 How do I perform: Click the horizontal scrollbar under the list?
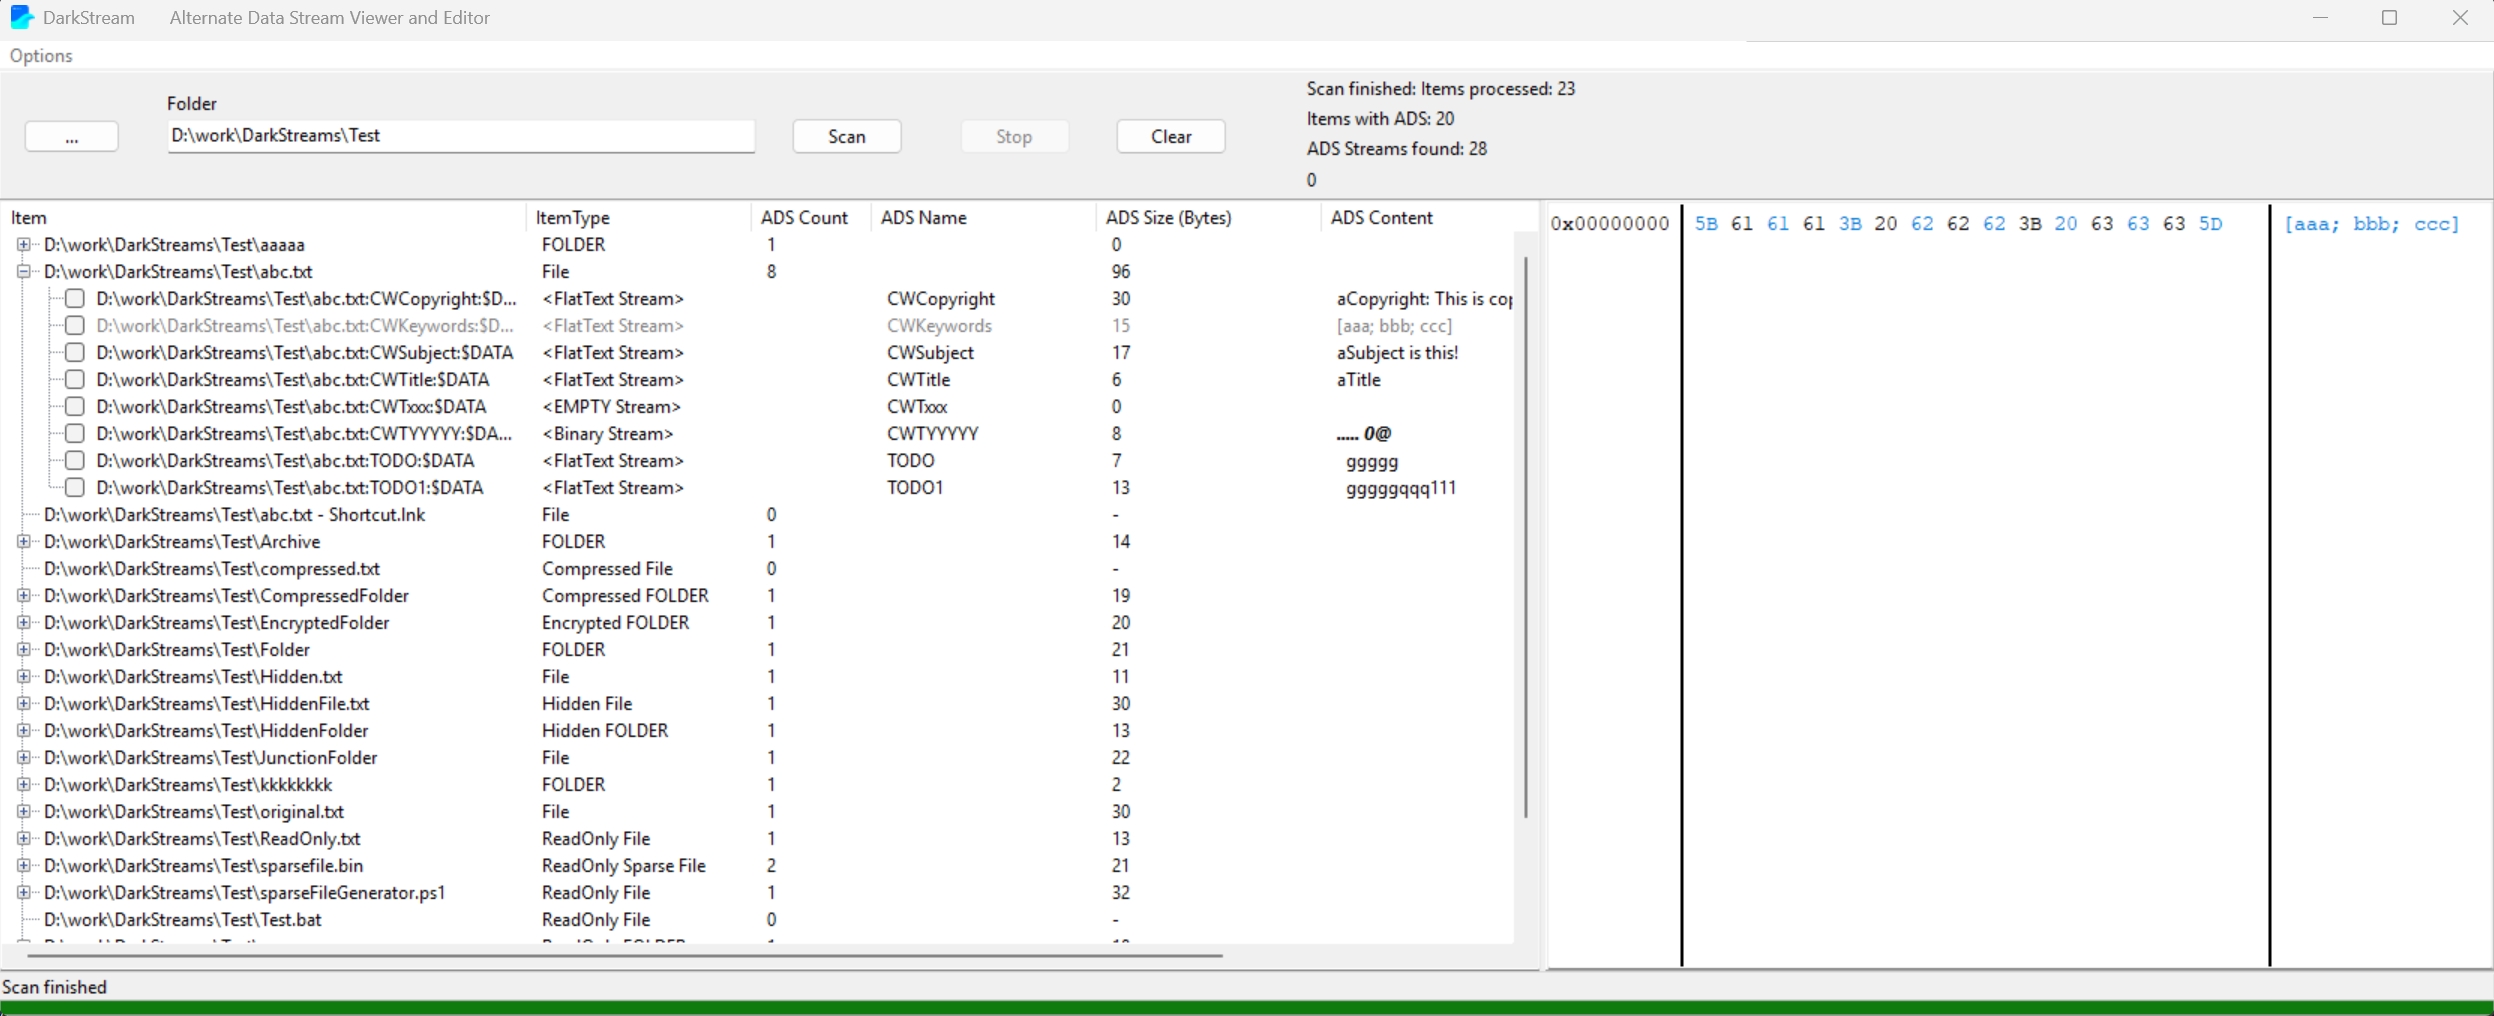pos(624,956)
